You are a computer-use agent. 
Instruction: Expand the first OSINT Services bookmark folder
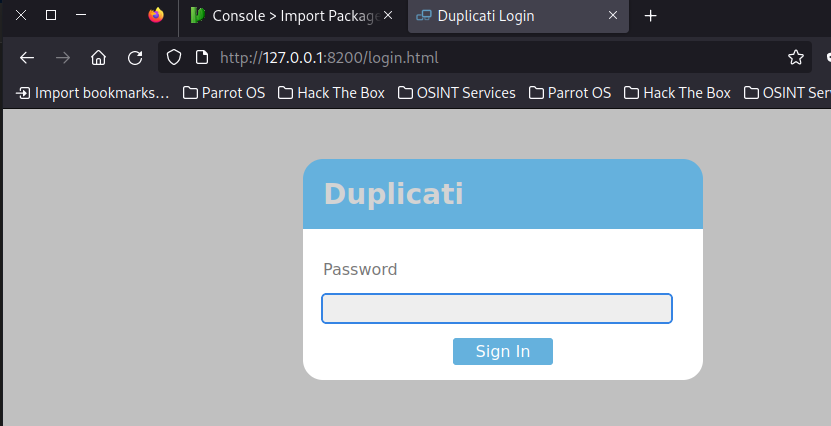(x=457, y=93)
